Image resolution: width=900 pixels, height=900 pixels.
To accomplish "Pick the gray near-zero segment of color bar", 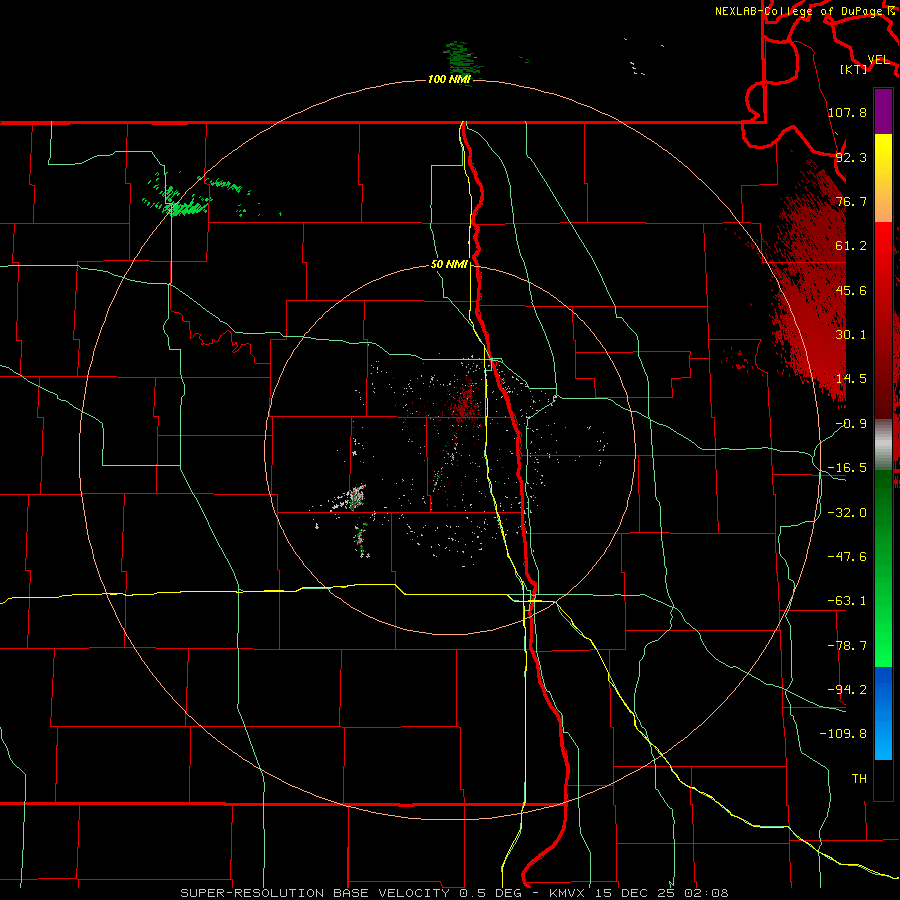I will click(883, 442).
